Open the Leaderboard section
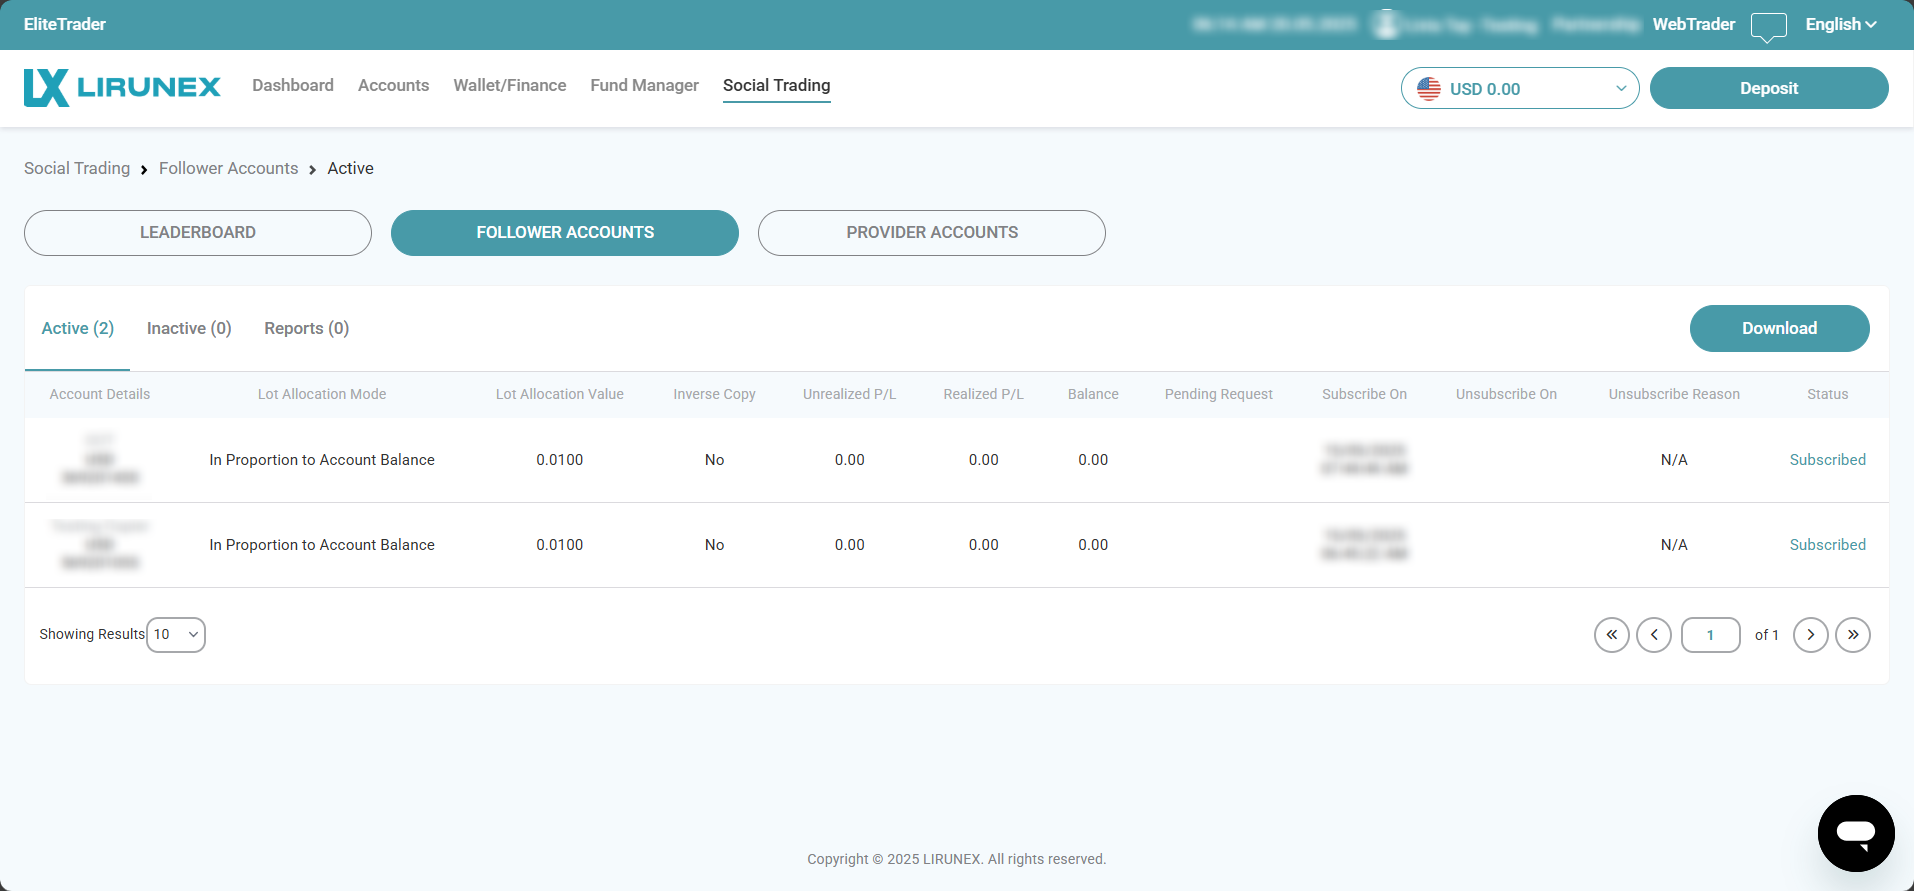The width and height of the screenshot is (1914, 891). point(198,233)
